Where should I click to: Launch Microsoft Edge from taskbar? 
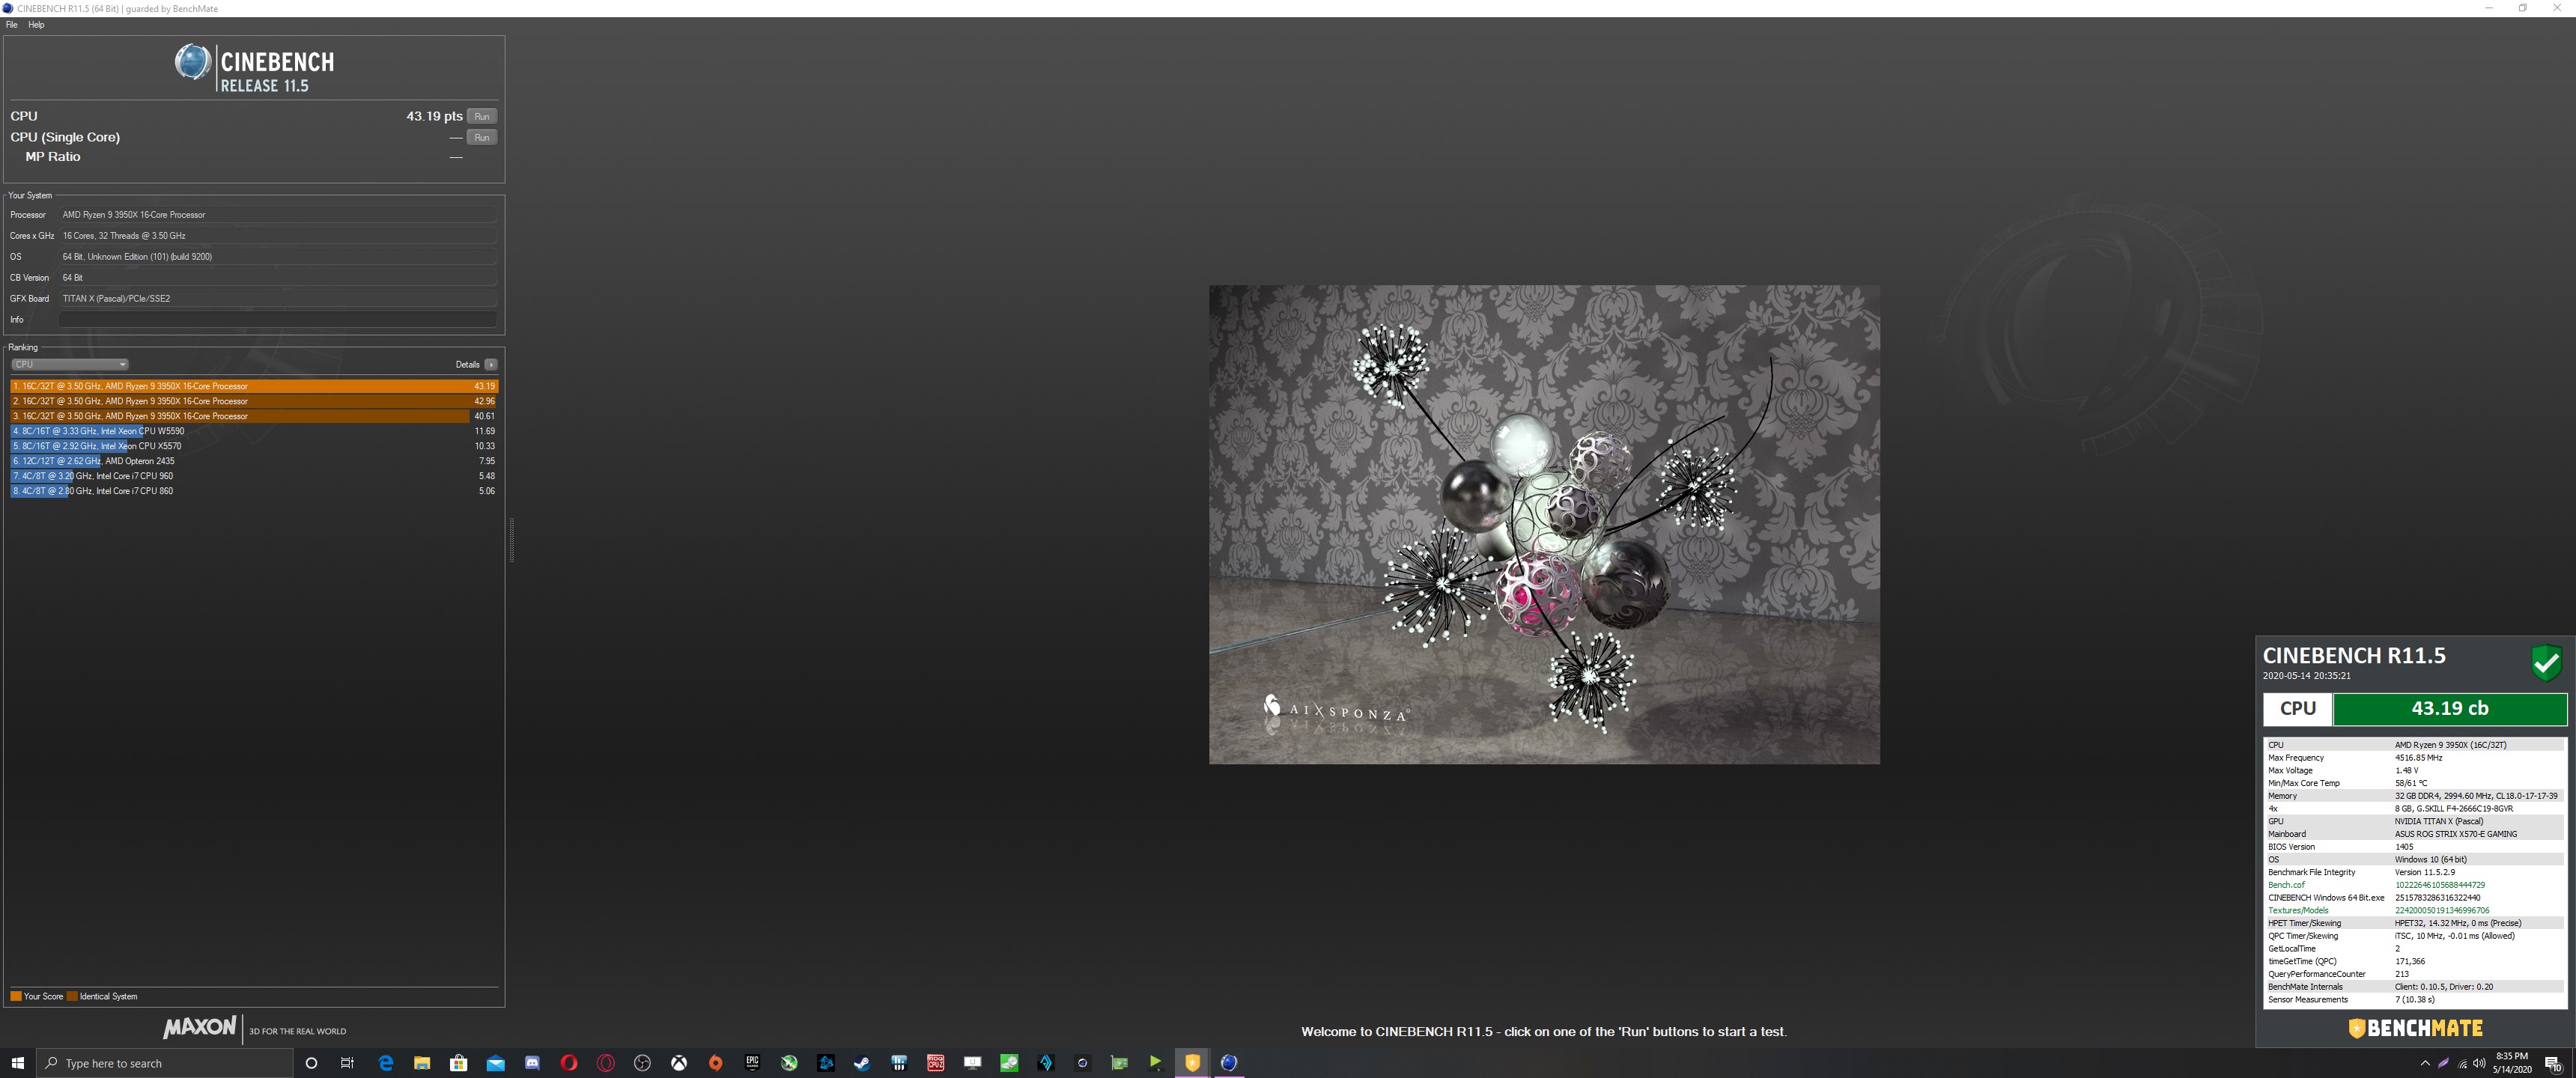[385, 1063]
